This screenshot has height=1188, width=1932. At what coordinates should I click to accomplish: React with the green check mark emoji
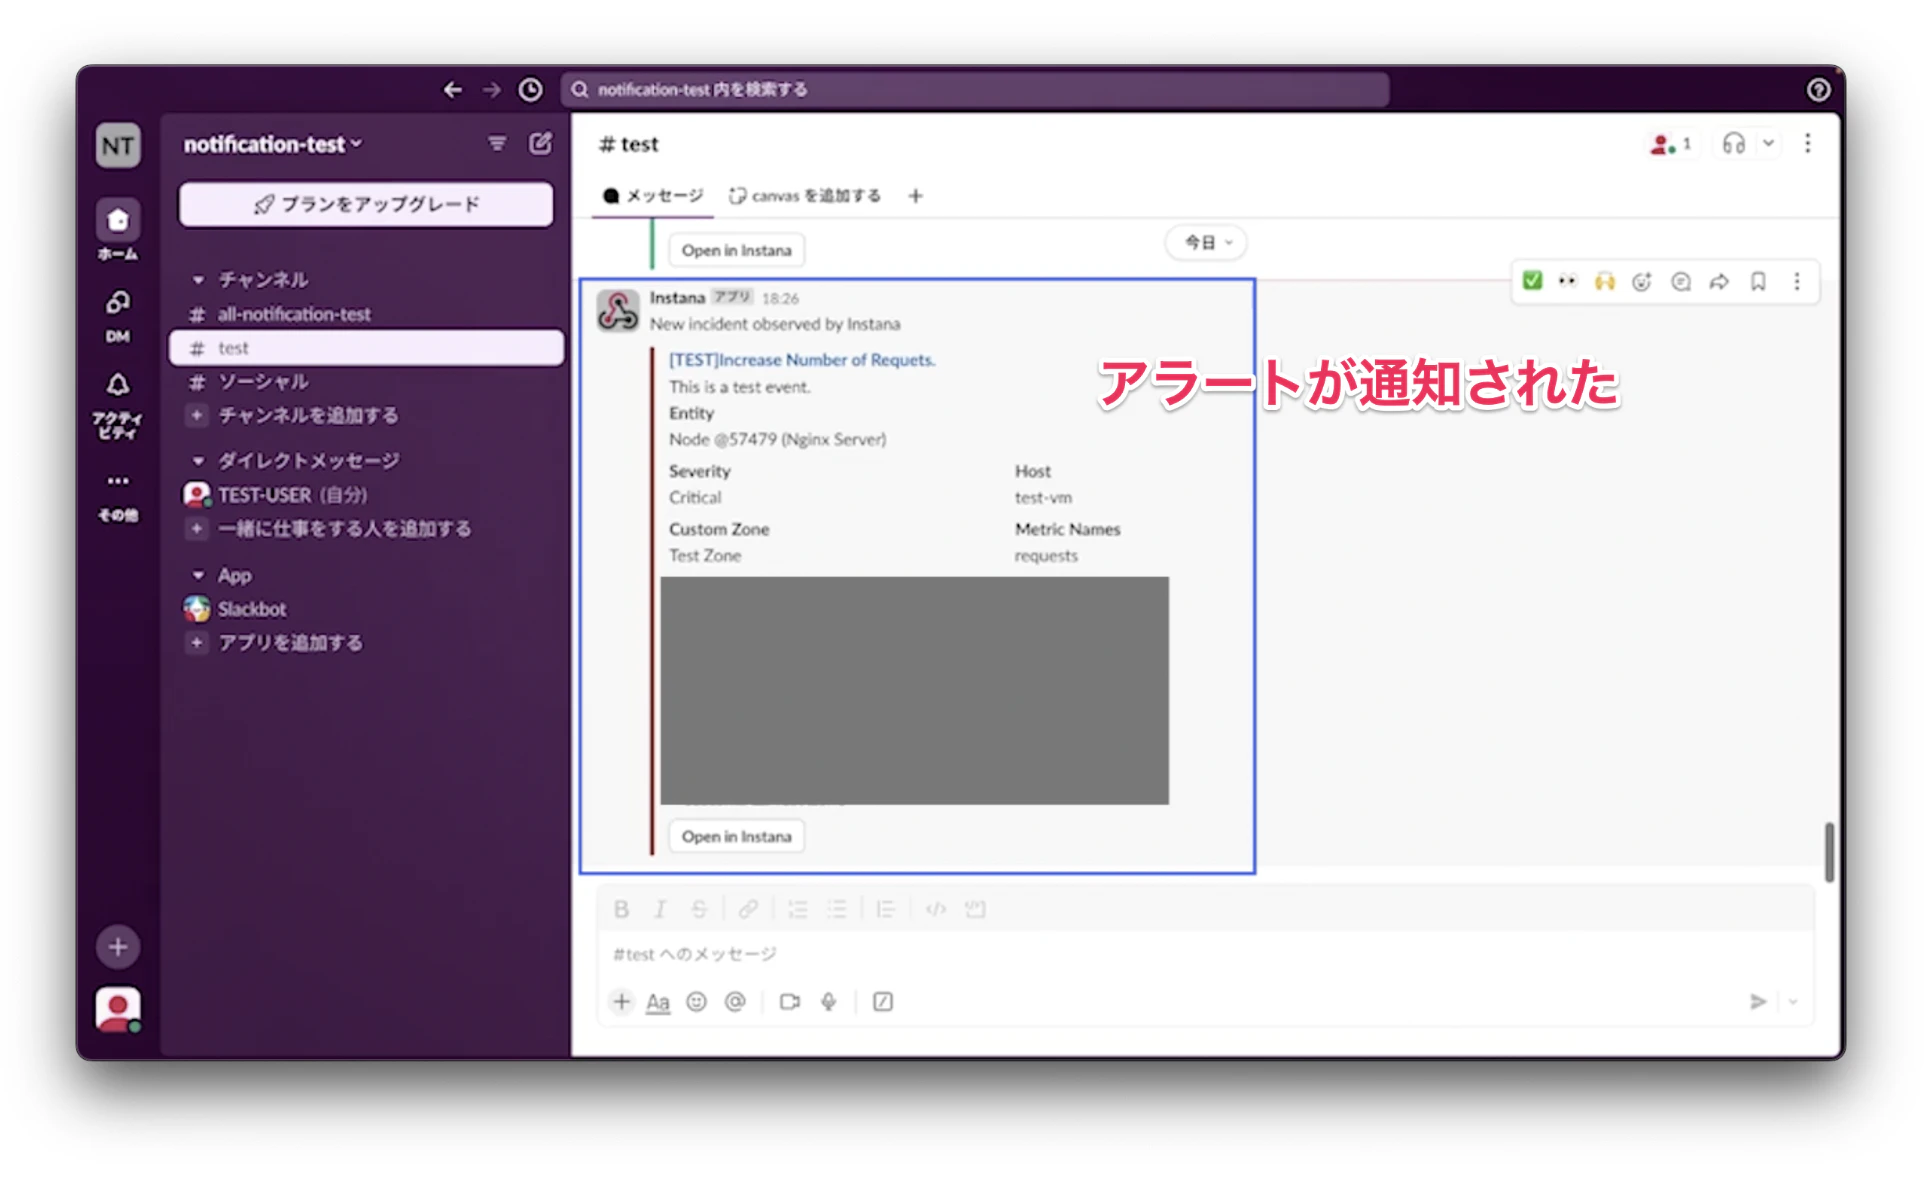[x=1532, y=281]
